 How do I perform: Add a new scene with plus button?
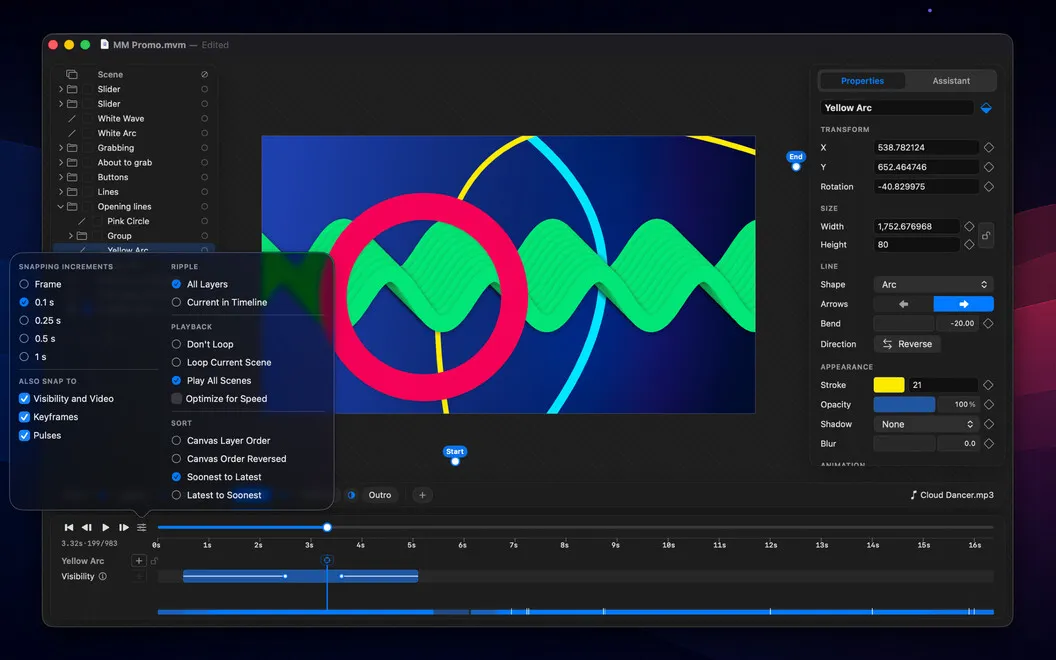coord(422,495)
